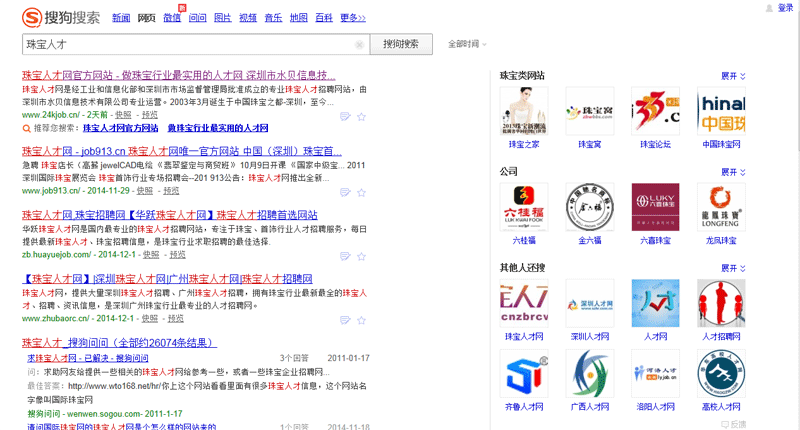Open the 珠宝人才_搜狗问问 result title

coord(119,343)
